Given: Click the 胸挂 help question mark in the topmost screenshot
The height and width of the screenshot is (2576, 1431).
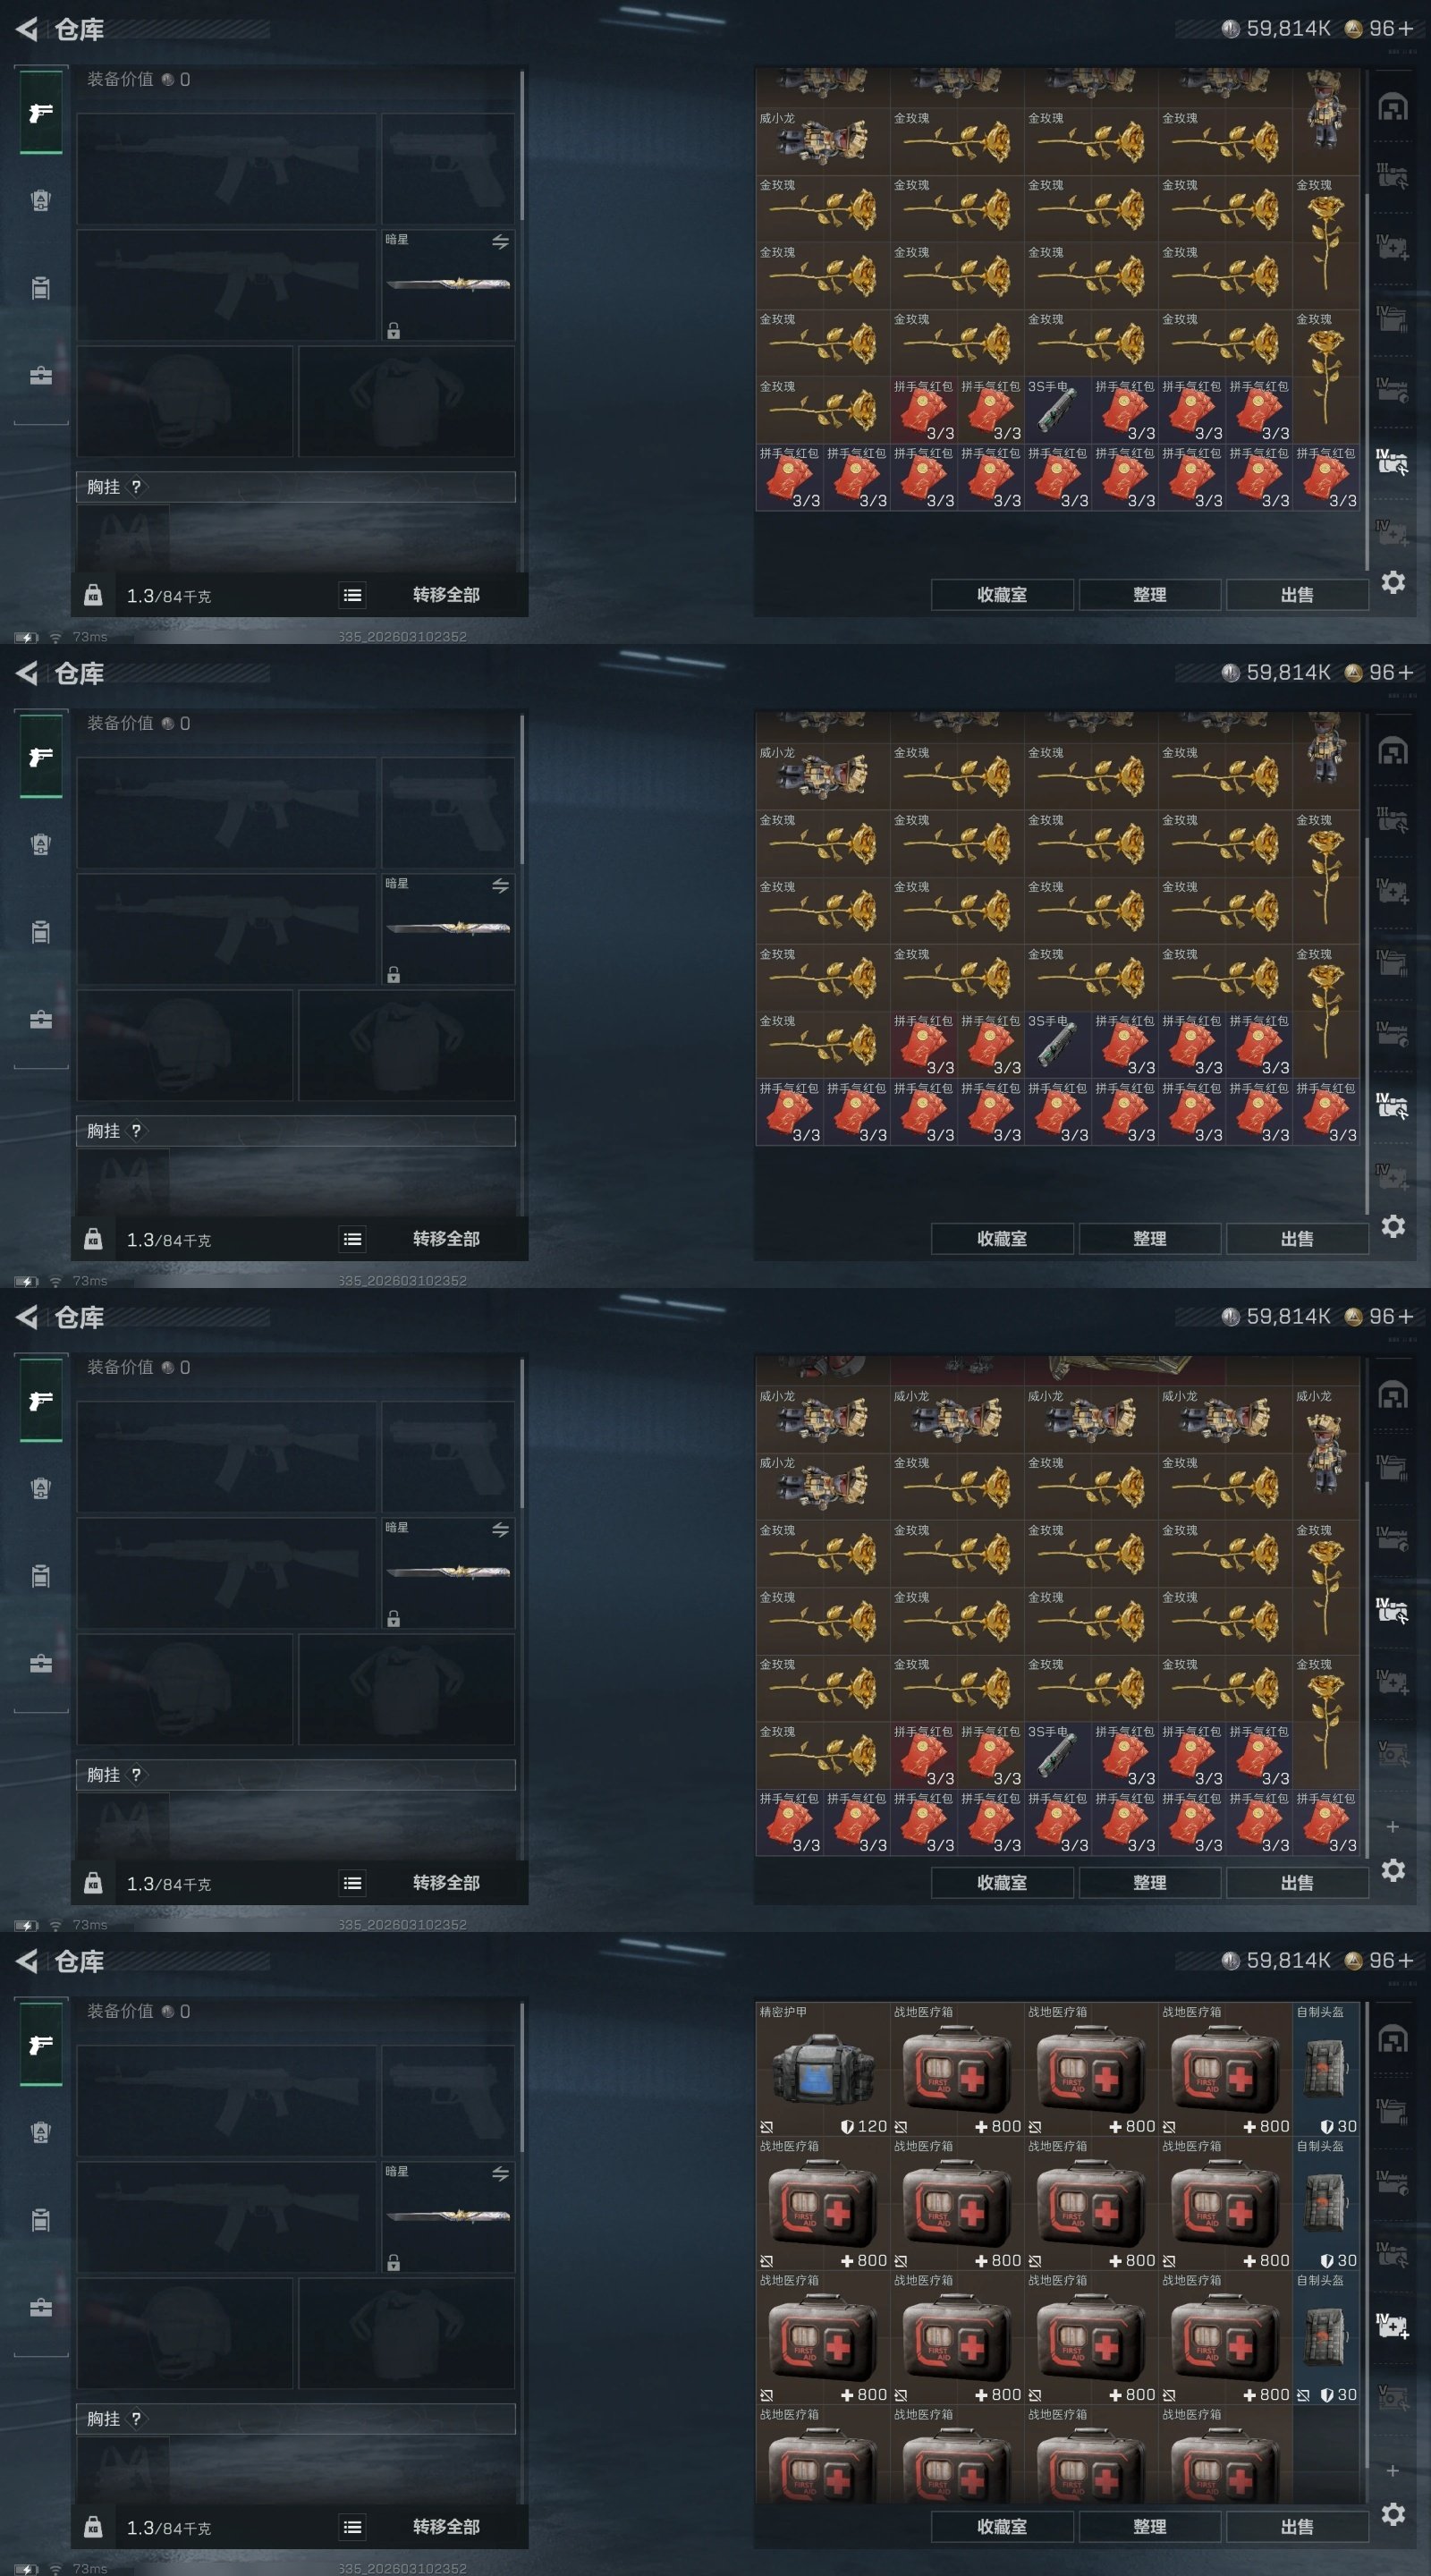Looking at the screenshot, I should point(136,487).
